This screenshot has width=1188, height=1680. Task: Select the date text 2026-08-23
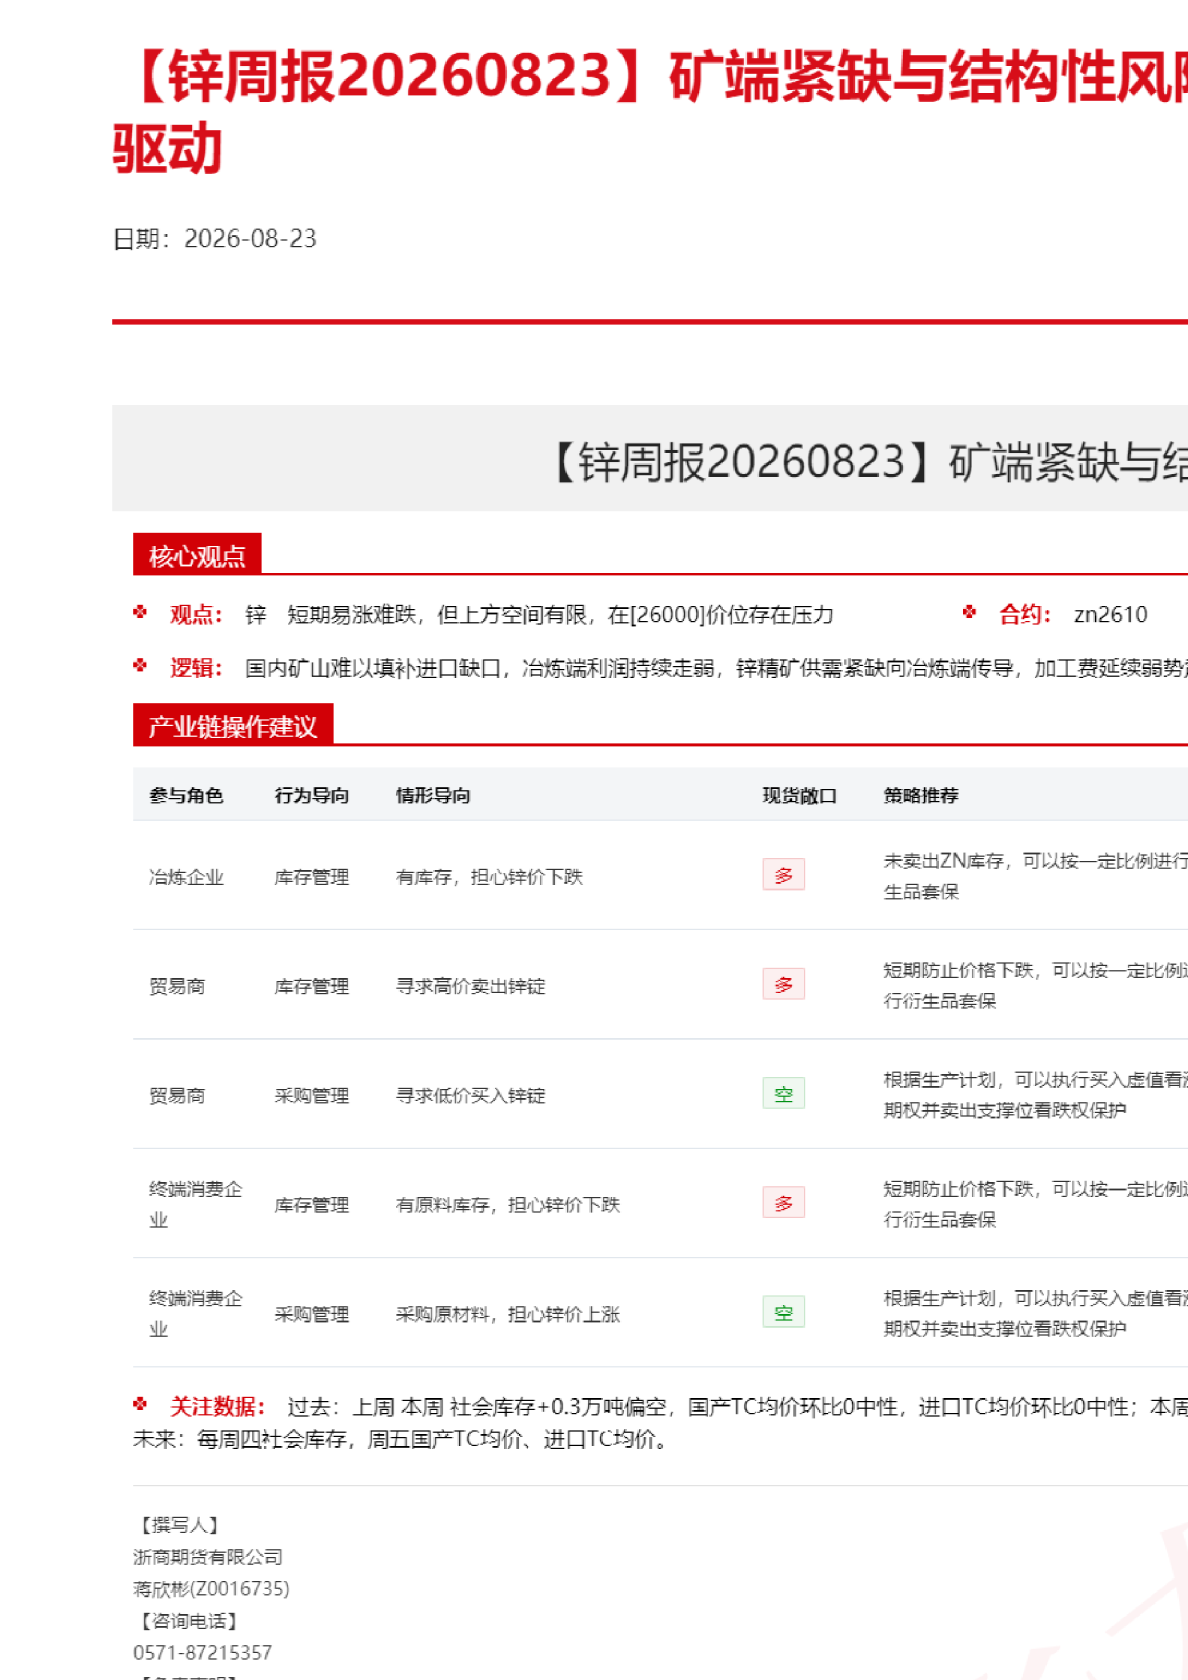click(x=250, y=239)
